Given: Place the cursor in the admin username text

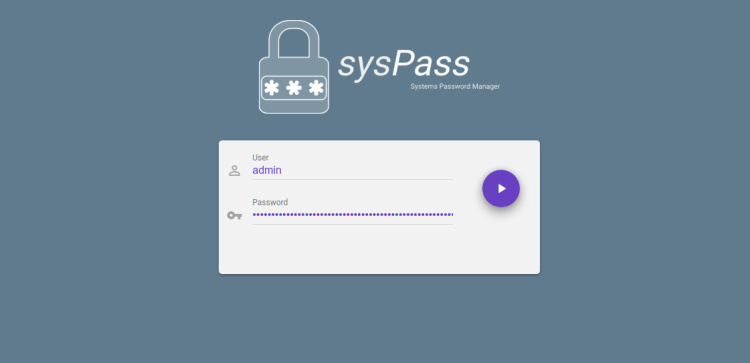Looking at the screenshot, I should 267,170.
